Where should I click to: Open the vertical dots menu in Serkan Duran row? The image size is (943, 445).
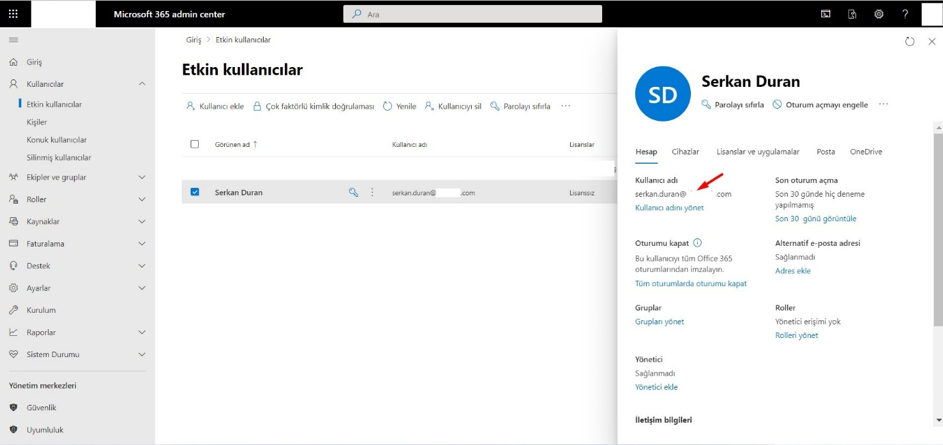click(x=372, y=192)
